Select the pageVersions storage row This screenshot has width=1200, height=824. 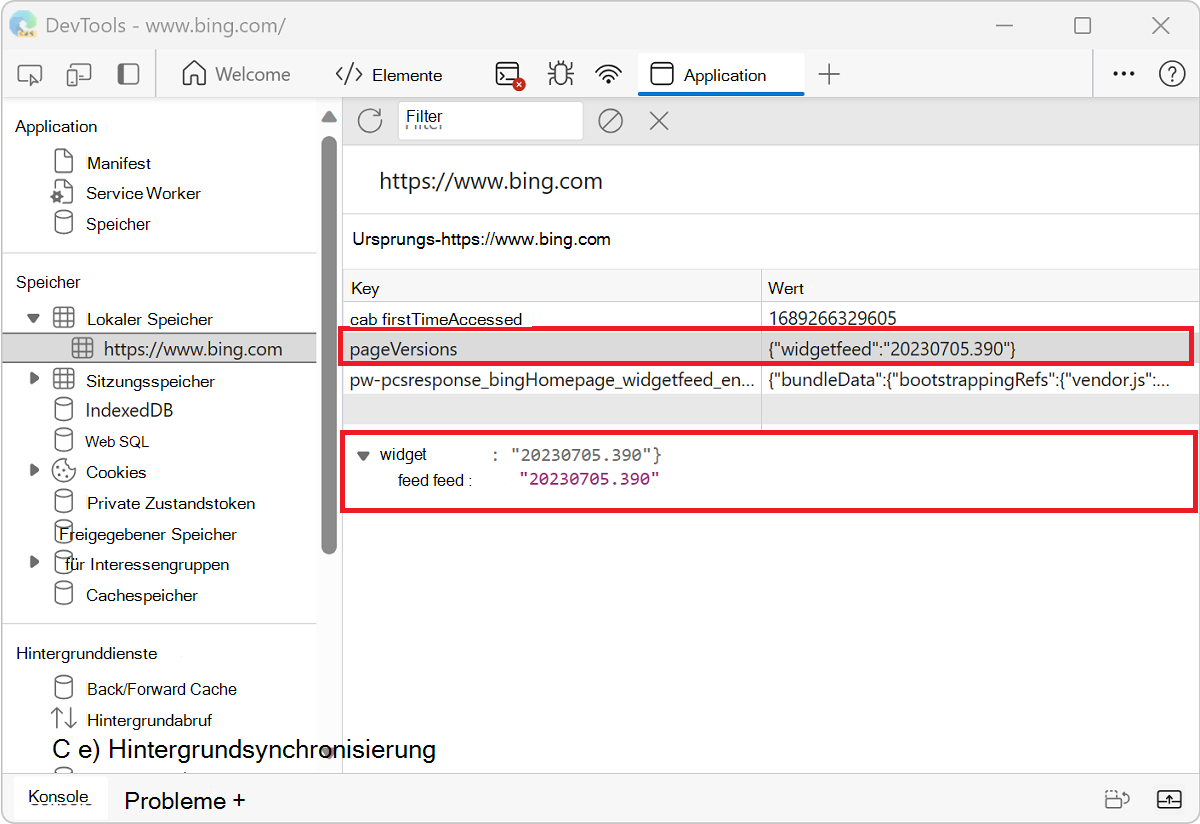(550, 349)
